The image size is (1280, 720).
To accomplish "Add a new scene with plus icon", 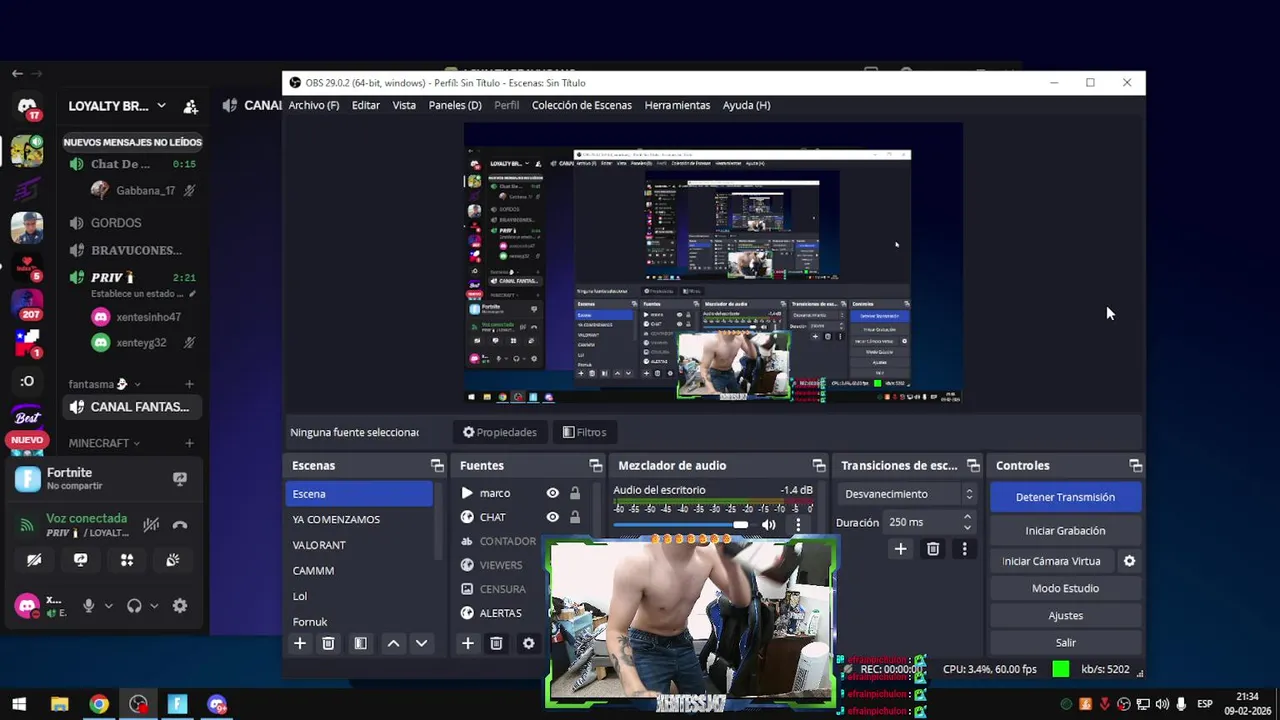I will (299, 644).
